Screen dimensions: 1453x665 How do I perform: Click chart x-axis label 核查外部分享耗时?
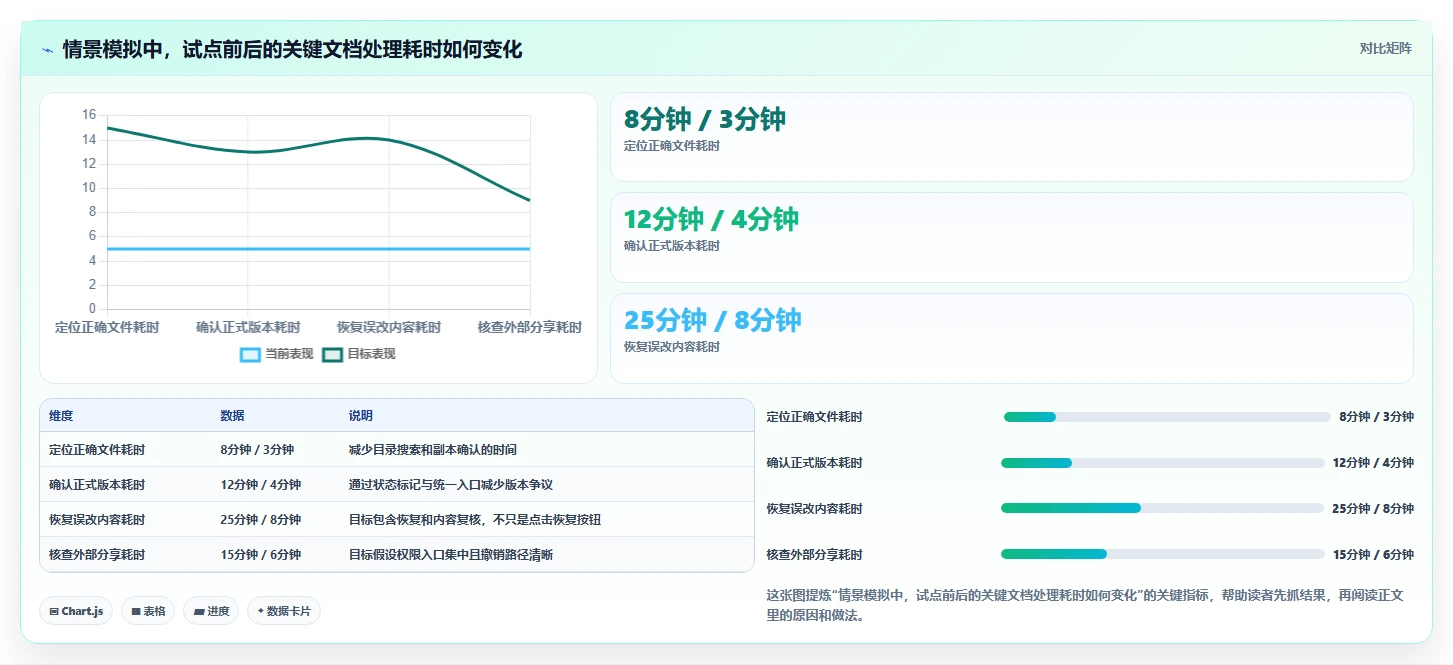[x=530, y=327]
